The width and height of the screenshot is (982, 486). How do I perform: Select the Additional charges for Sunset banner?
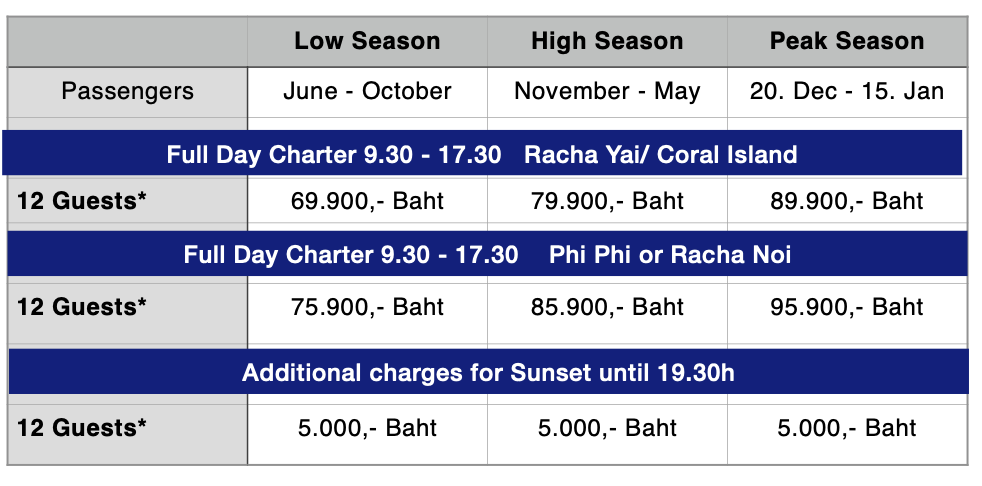point(488,372)
